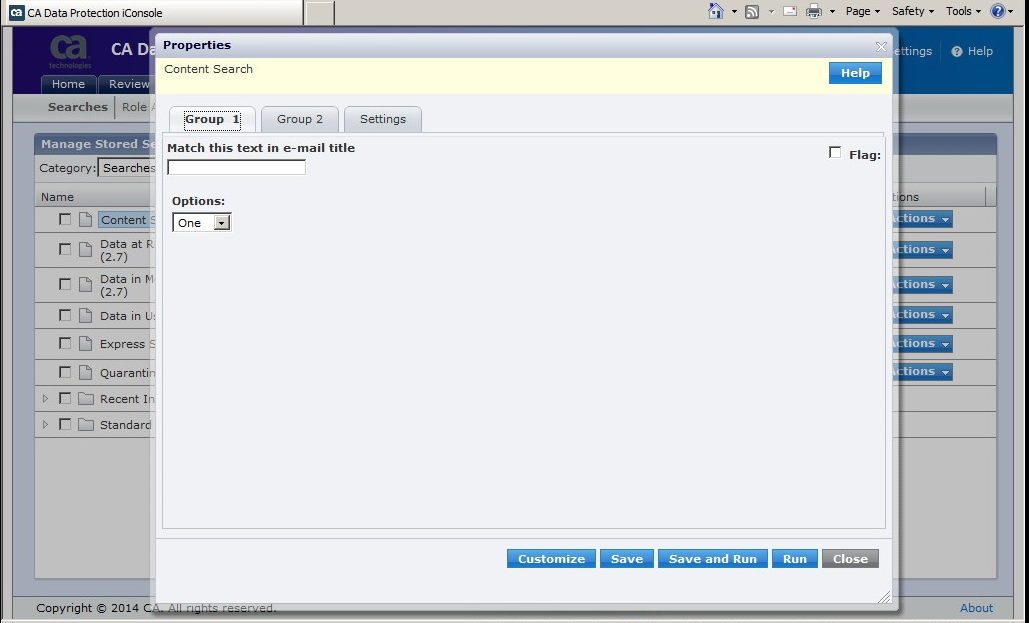
Task: Click the Data in Use document icon
Action: pyautogui.click(x=85, y=315)
